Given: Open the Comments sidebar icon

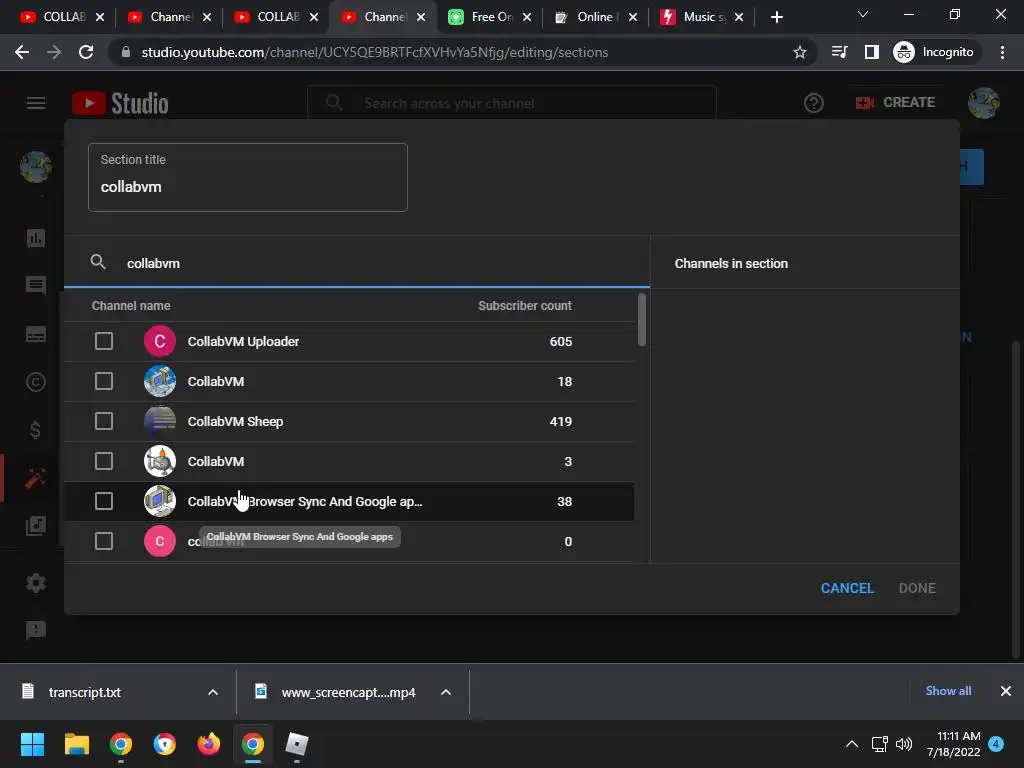Looking at the screenshot, I should (36, 285).
